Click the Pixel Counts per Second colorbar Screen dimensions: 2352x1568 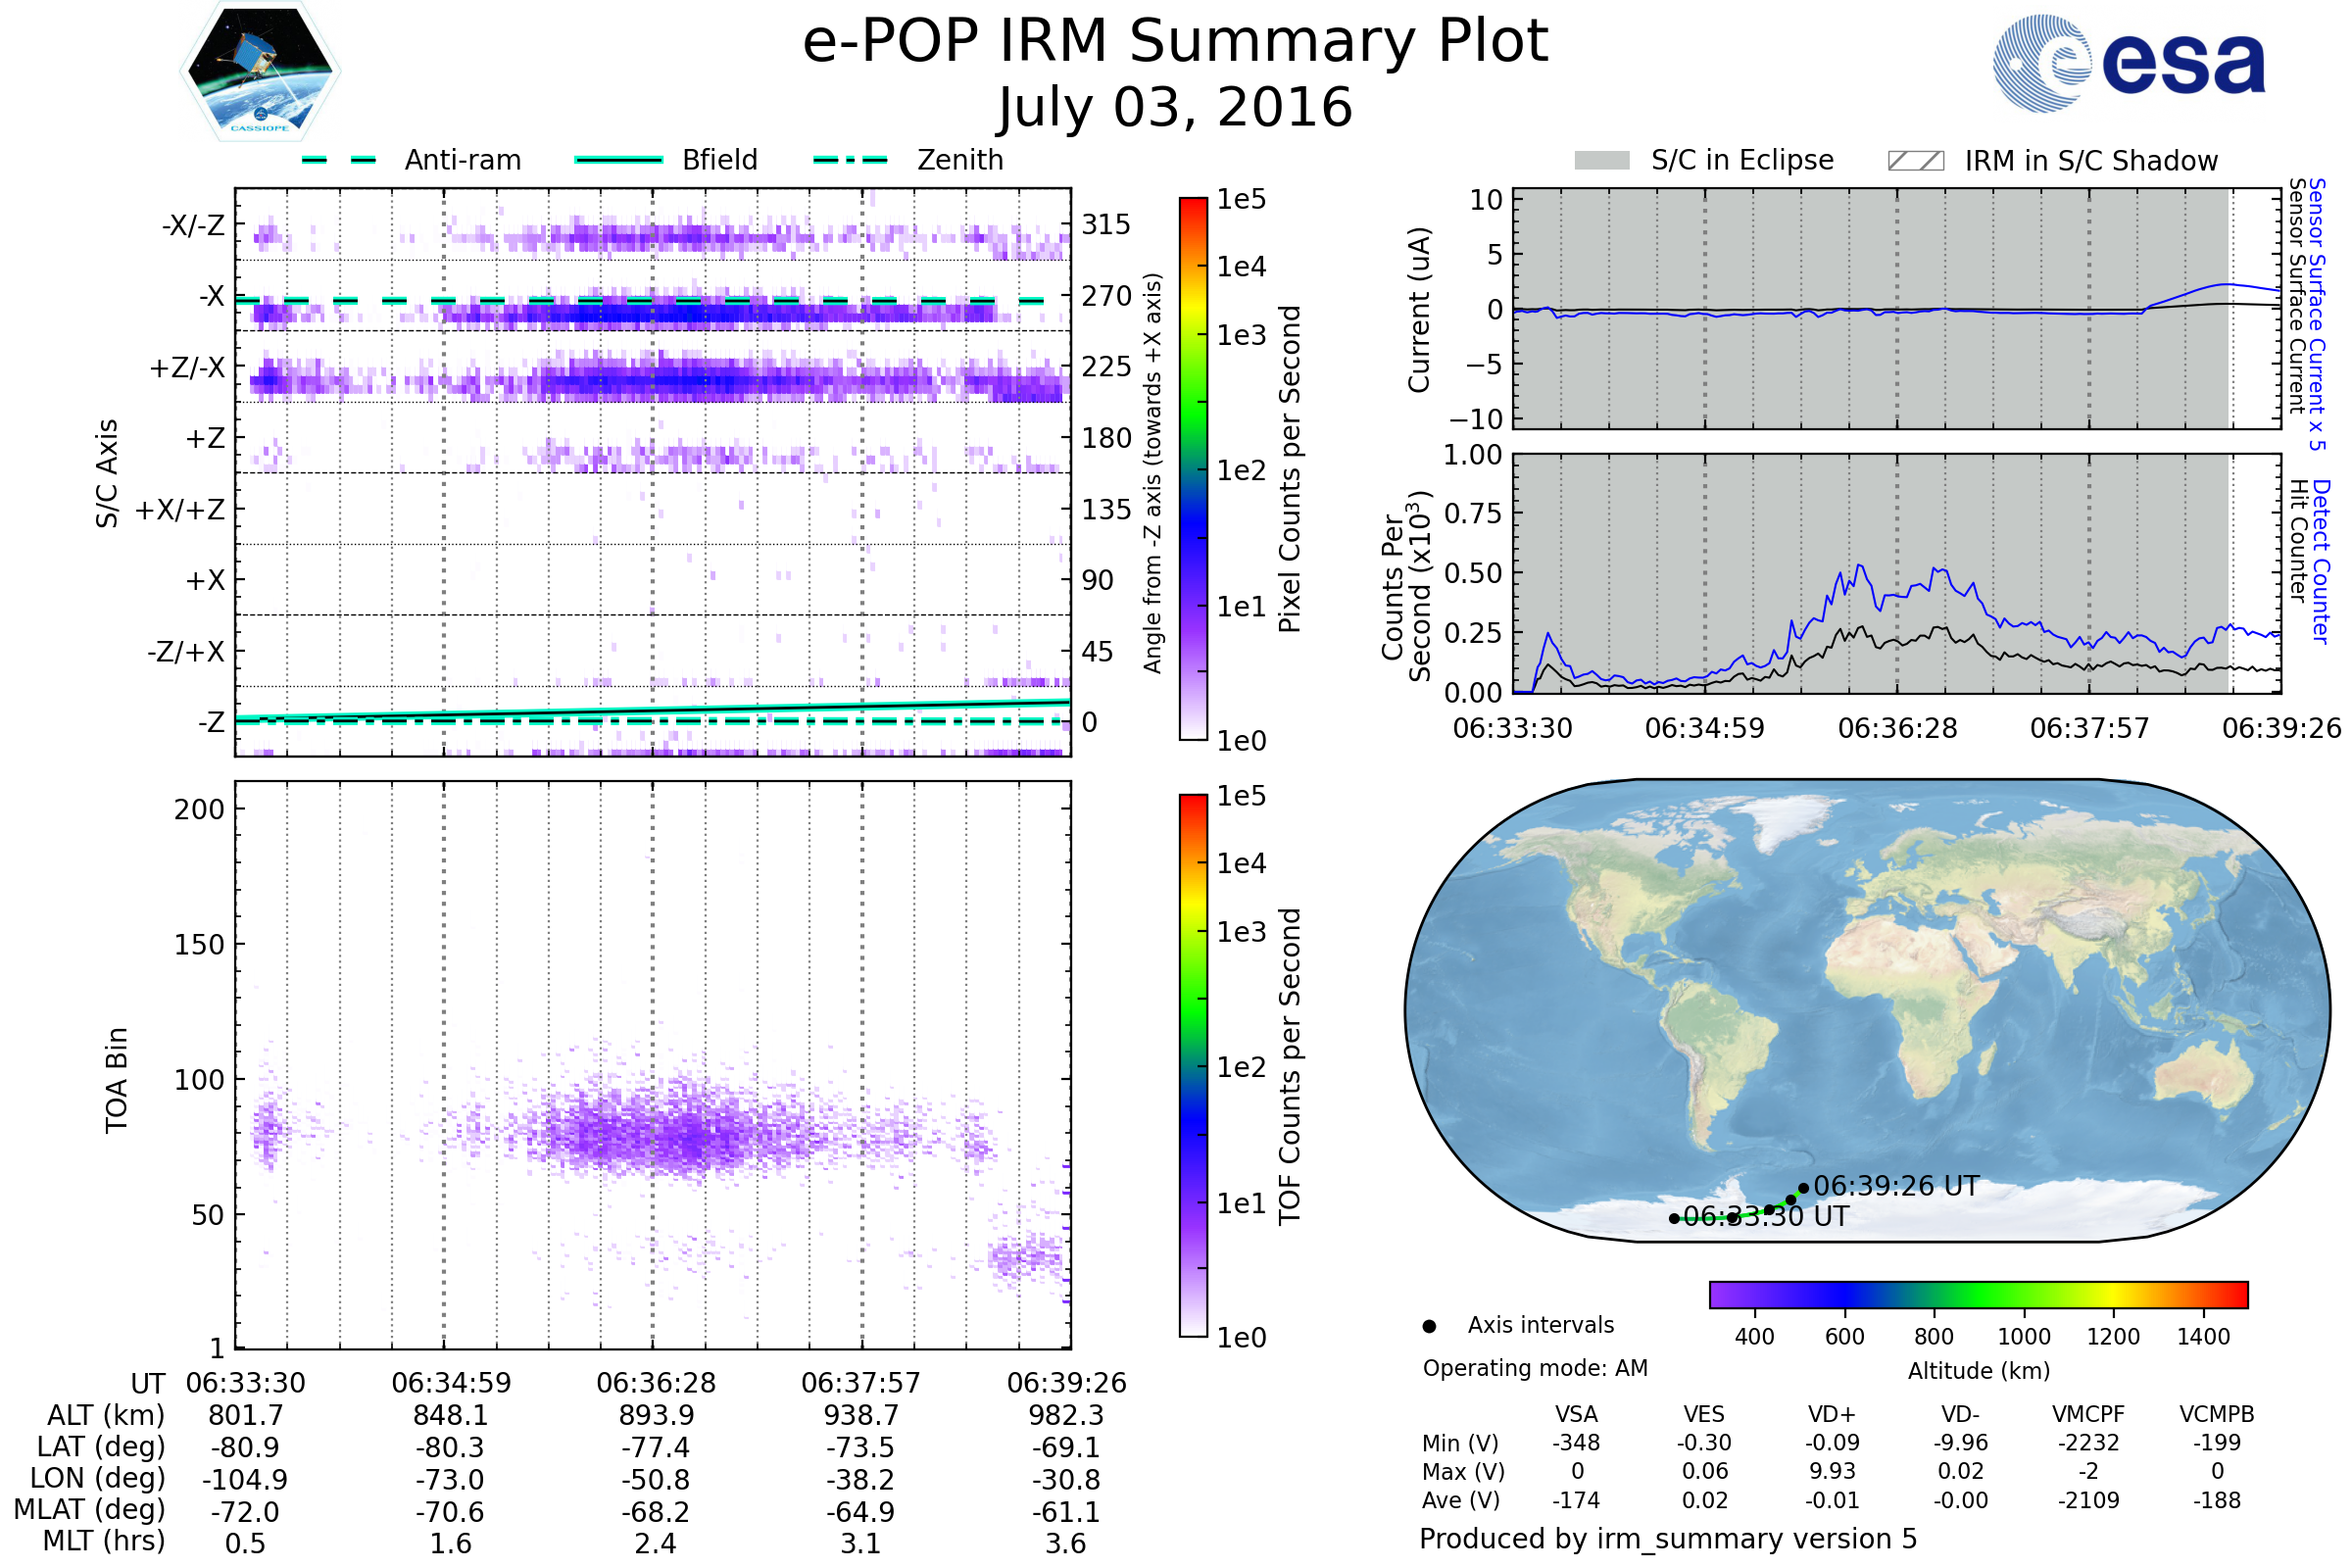pyautogui.click(x=1193, y=468)
